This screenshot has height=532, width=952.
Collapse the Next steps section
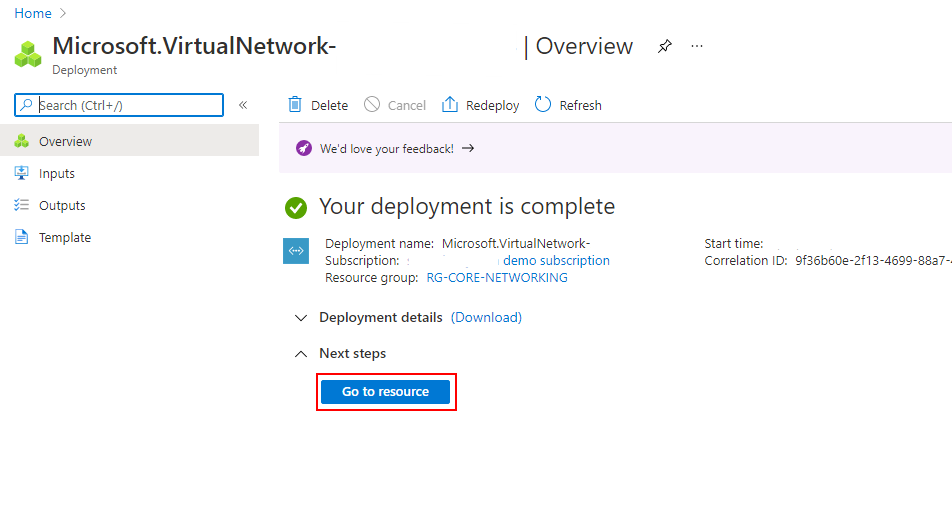301,353
